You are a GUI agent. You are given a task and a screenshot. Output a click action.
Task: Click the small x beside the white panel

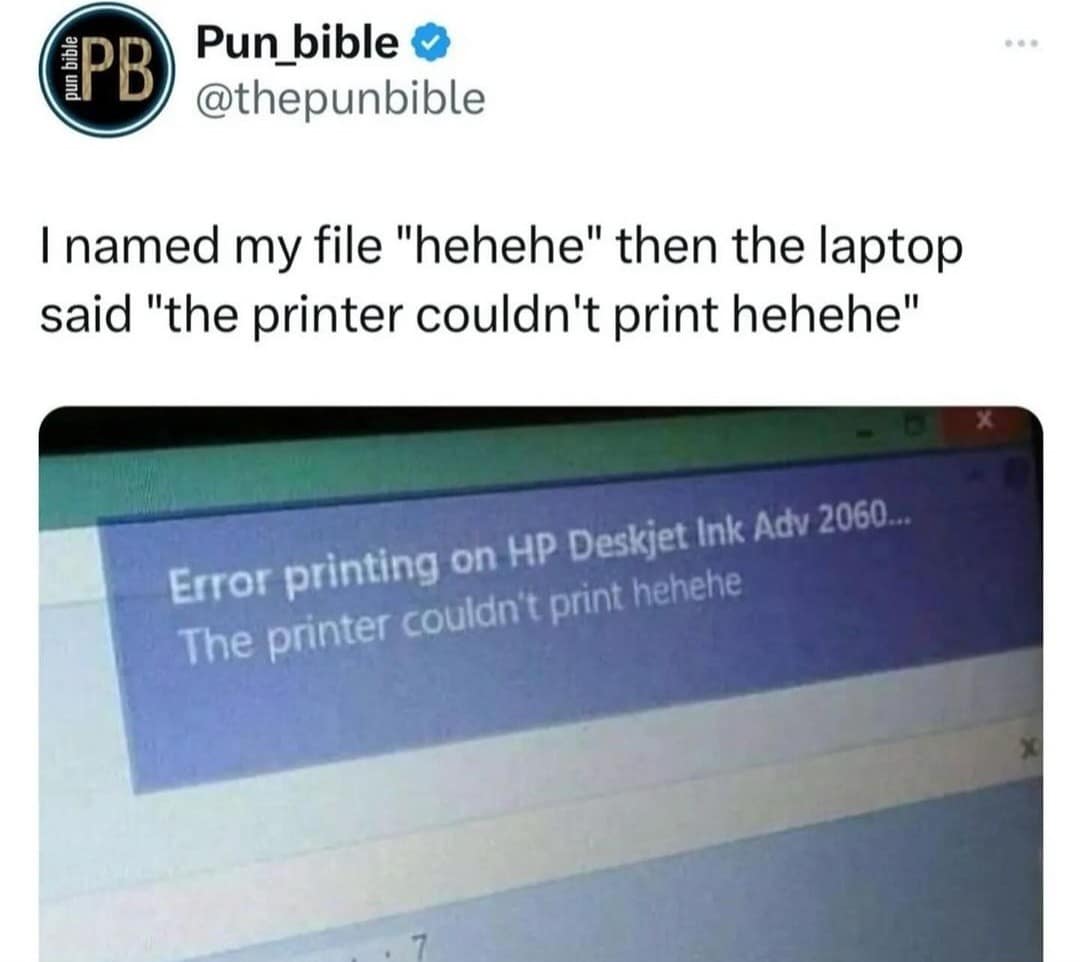[x=1030, y=747]
